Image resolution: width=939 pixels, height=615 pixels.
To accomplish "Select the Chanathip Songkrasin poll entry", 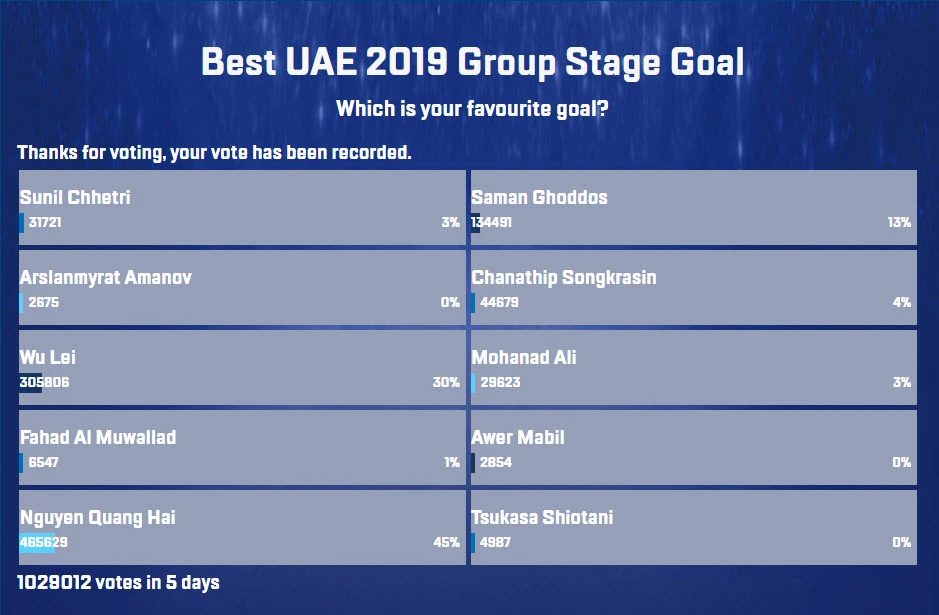I will pyautogui.click(x=693, y=288).
